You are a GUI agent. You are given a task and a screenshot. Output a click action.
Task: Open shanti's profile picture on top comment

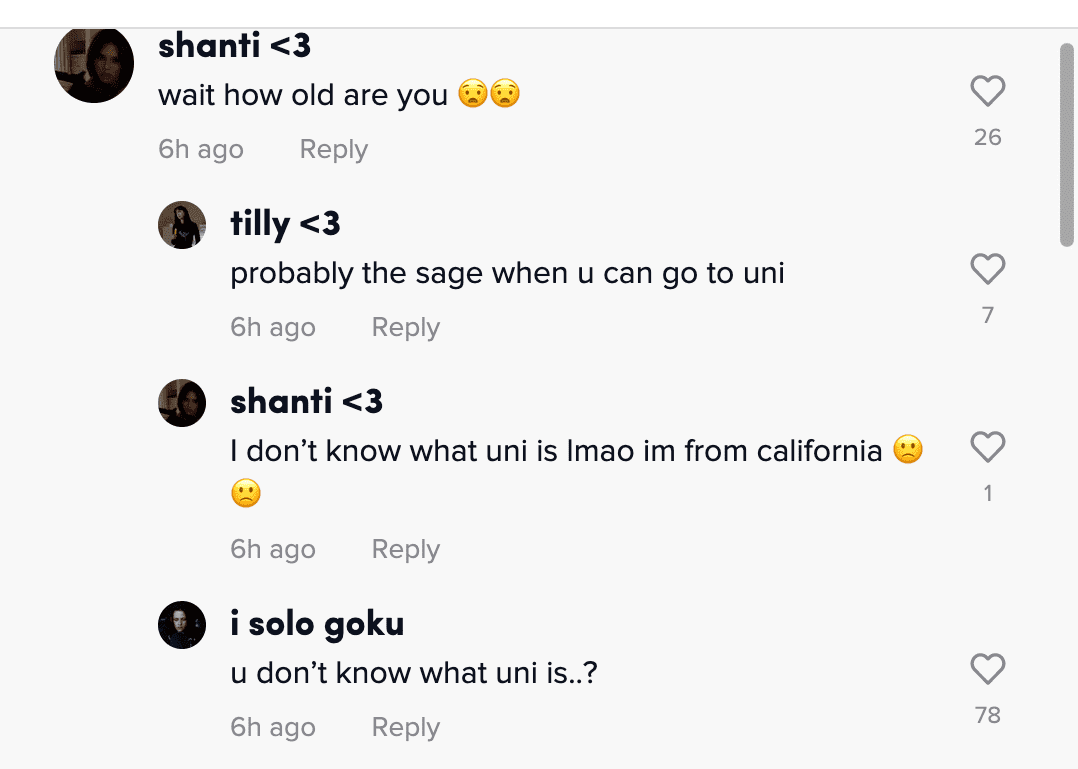pos(94,64)
